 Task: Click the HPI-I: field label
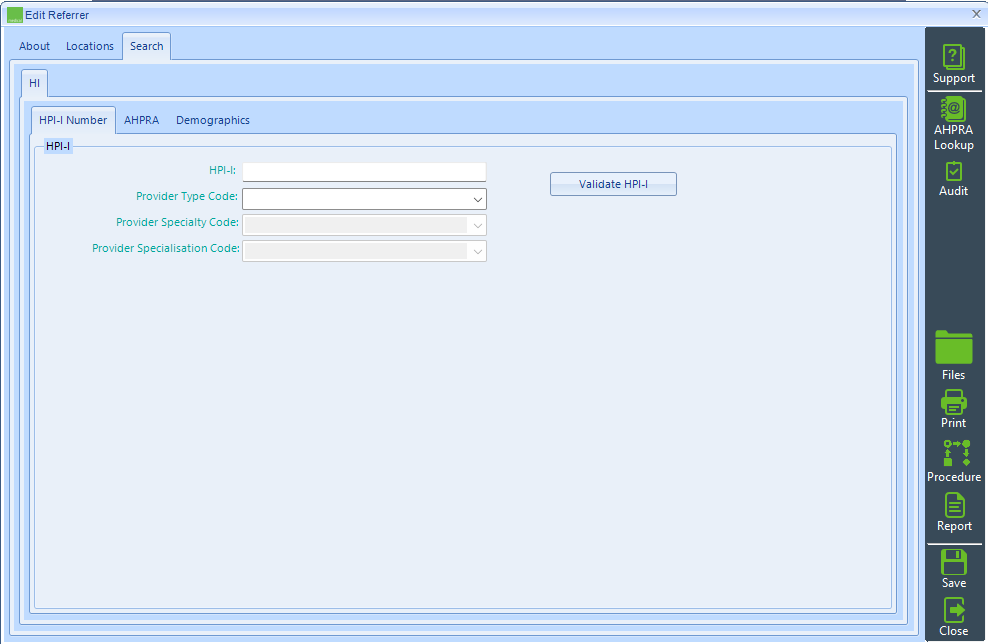click(222, 171)
